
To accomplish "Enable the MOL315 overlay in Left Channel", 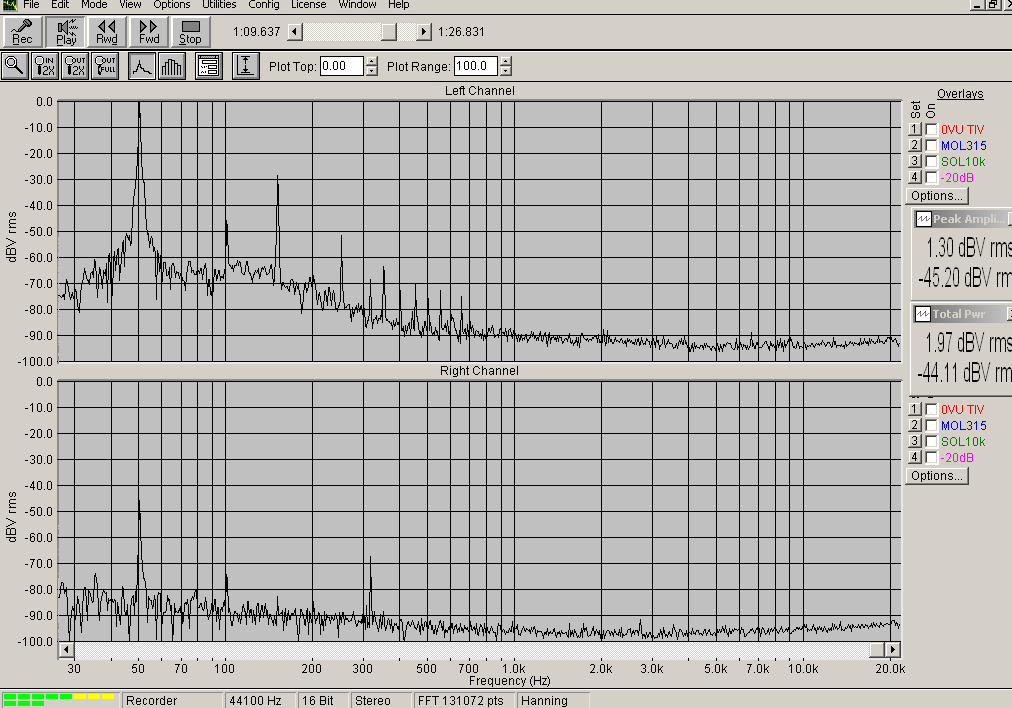I will click(931, 146).
